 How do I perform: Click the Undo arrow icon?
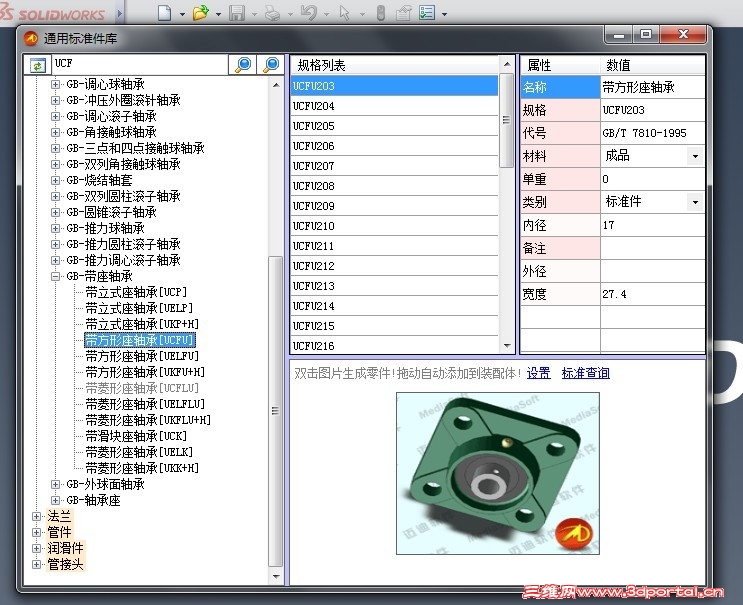point(309,13)
